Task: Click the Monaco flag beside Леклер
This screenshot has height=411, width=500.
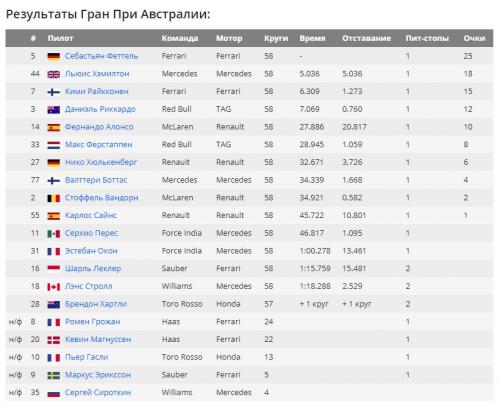Action: click(x=54, y=269)
